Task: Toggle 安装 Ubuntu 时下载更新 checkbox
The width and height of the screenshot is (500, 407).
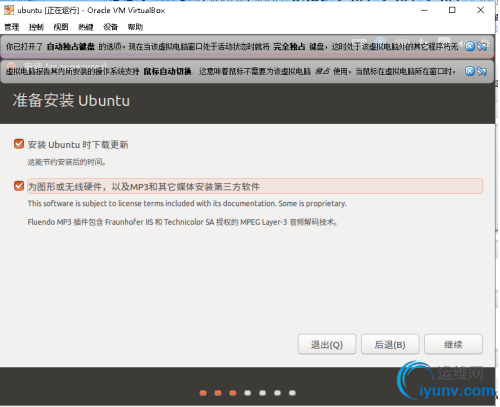Action: coord(19,144)
